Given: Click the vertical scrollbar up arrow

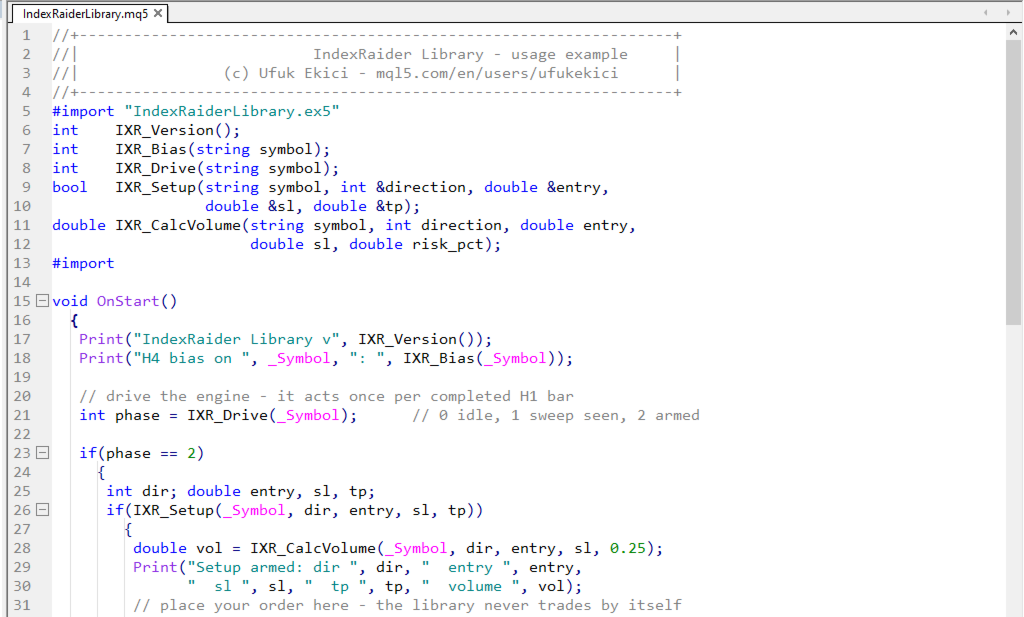Looking at the screenshot, I should point(1013,31).
